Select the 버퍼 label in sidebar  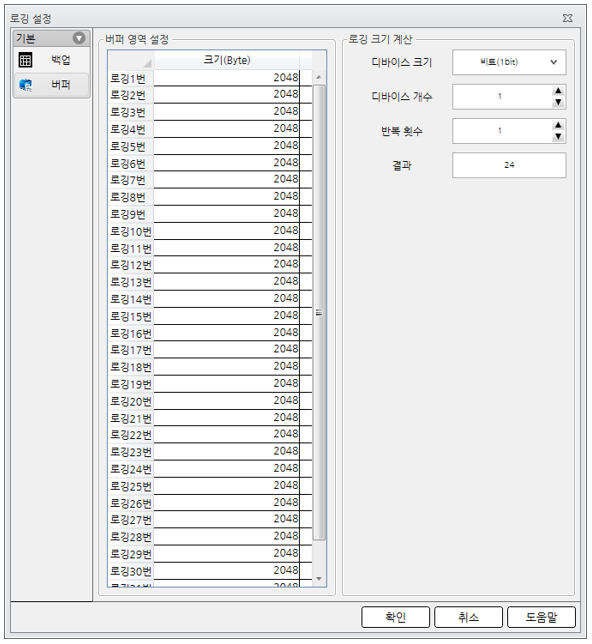pos(60,85)
